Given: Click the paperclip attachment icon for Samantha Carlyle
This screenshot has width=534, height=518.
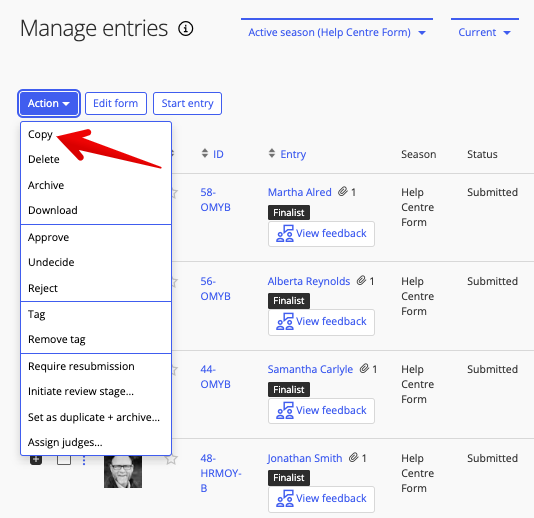Looking at the screenshot, I should coord(364,368).
